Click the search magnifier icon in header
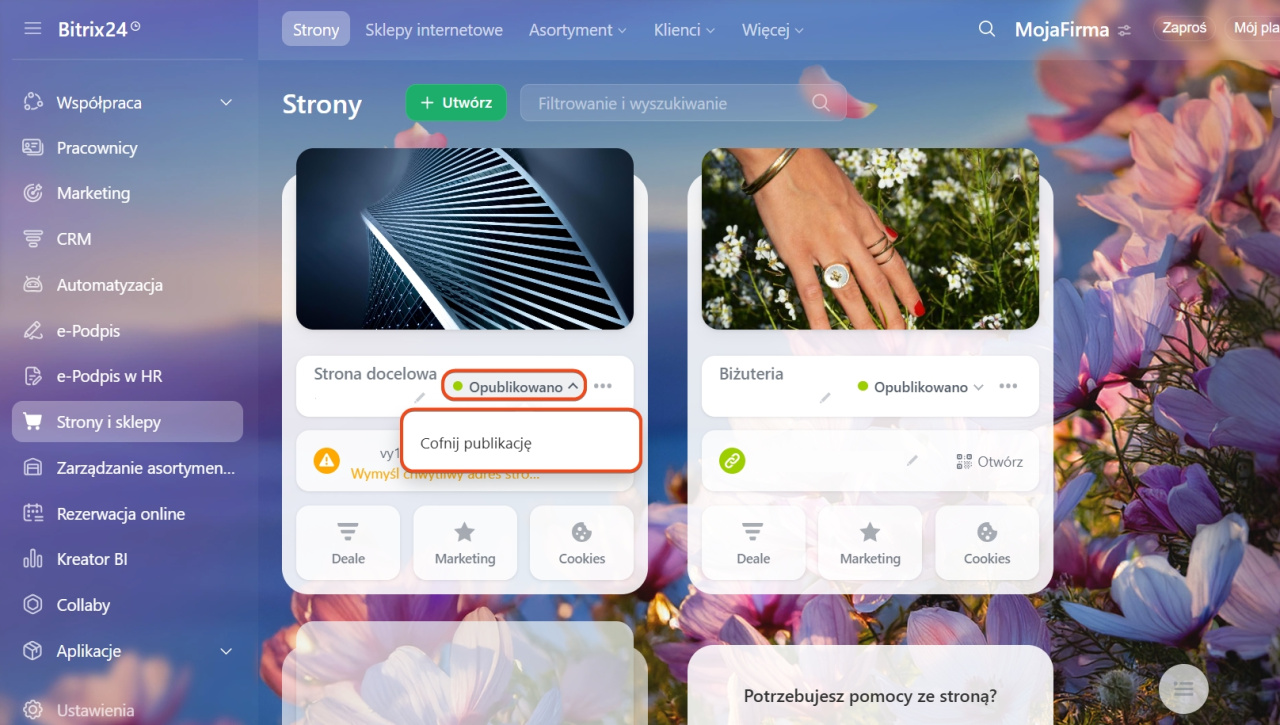Image resolution: width=1280 pixels, height=725 pixels. [x=986, y=29]
